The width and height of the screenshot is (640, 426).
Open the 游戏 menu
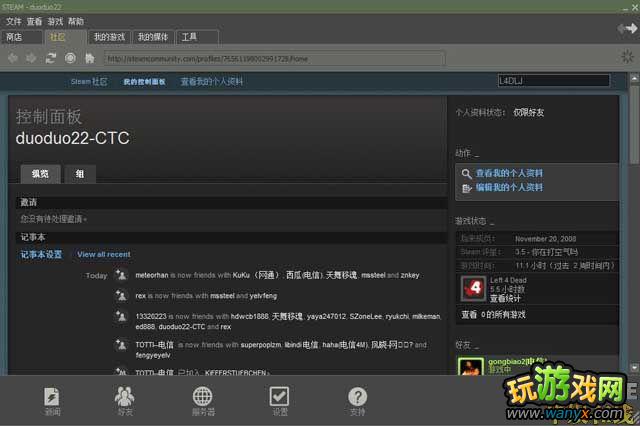[55, 21]
